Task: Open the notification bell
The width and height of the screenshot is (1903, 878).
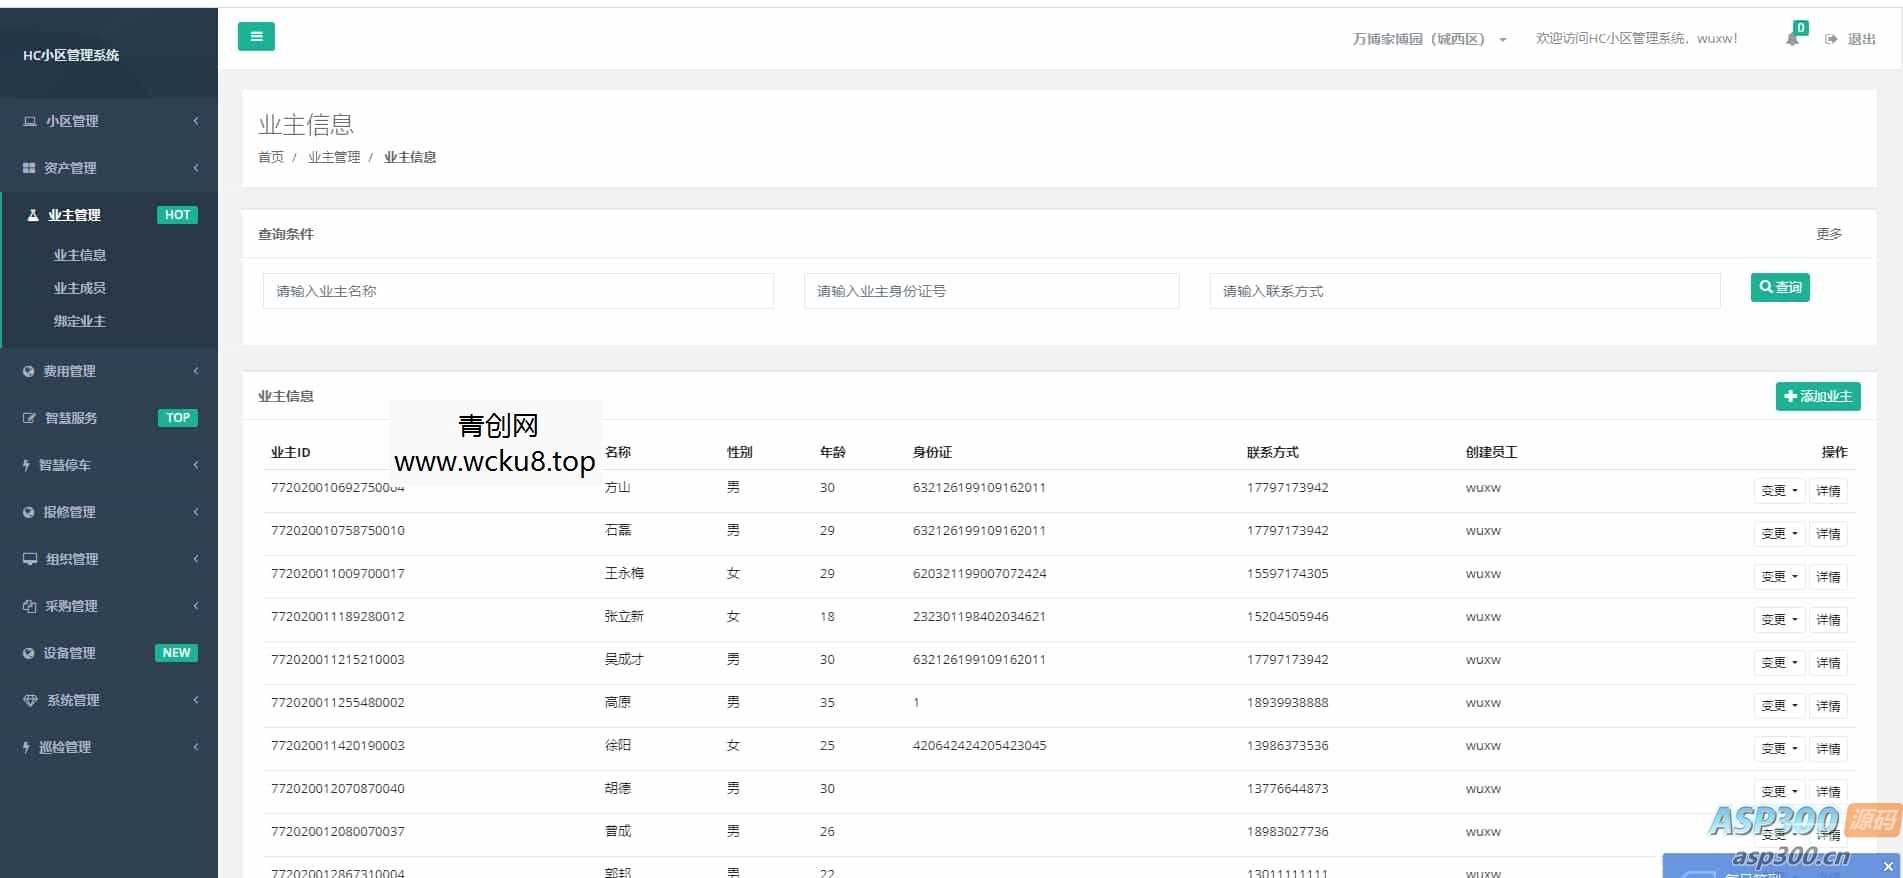Action: point(1792,39)
